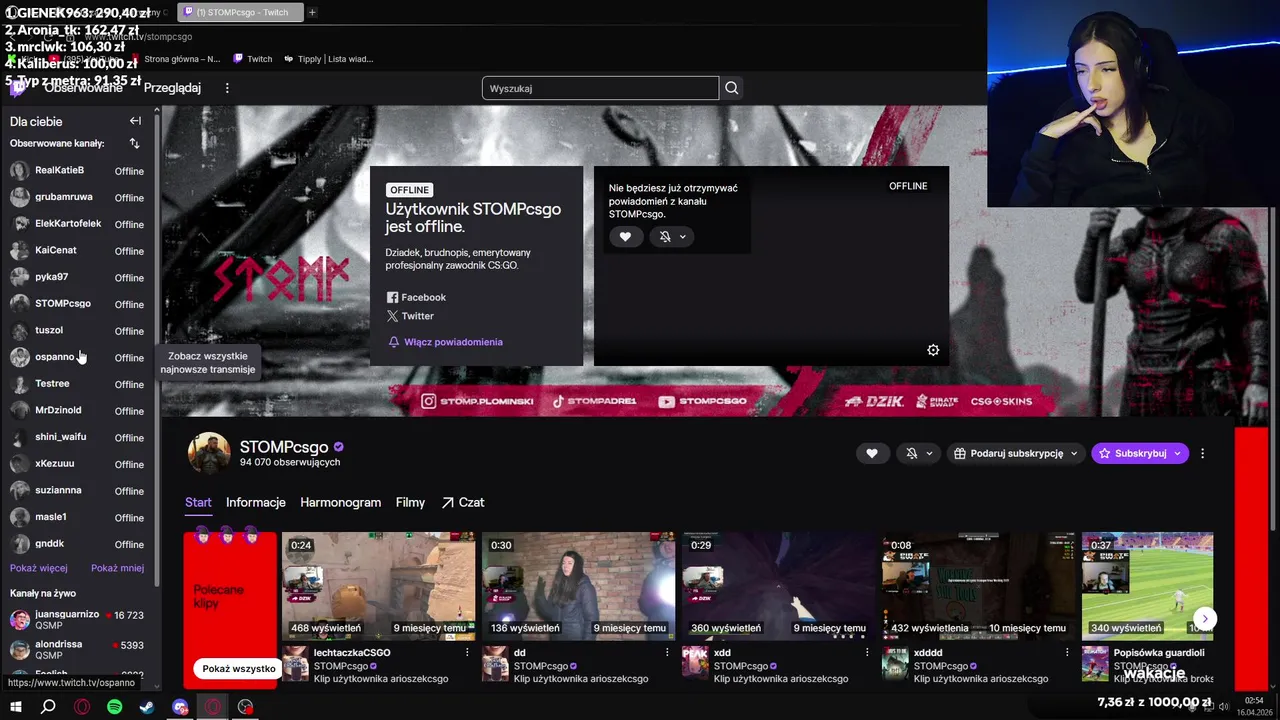Open STOMPcsgo Facebook link
This screenshot has height=720, width=1280.
click(416, 297)
